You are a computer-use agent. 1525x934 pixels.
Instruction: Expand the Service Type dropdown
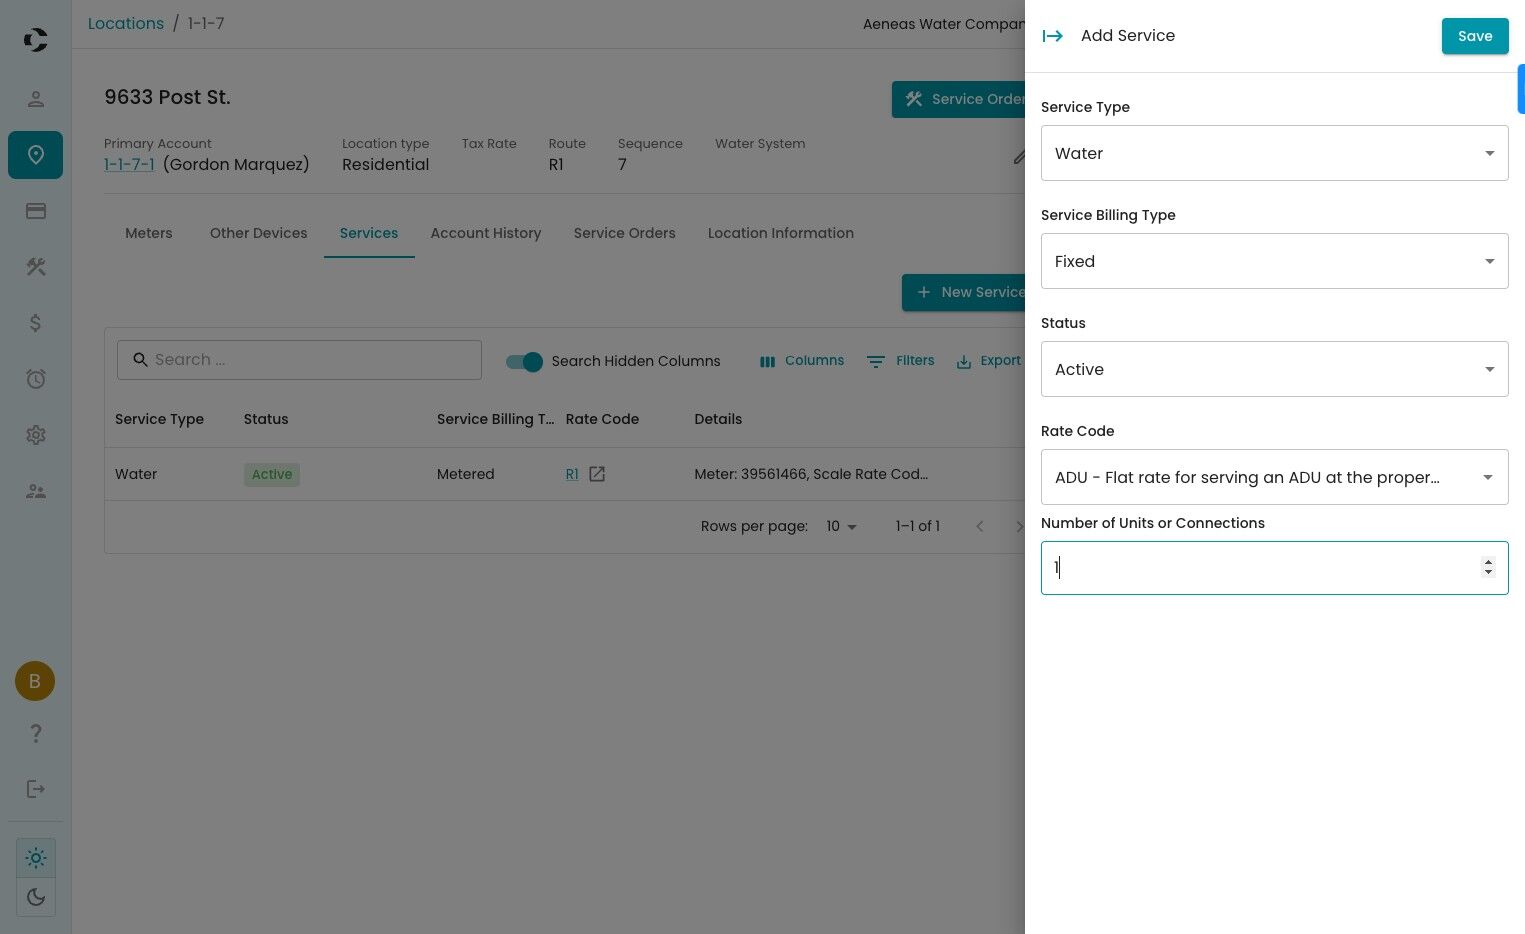pyautogui.click(x=1274, y=153)
